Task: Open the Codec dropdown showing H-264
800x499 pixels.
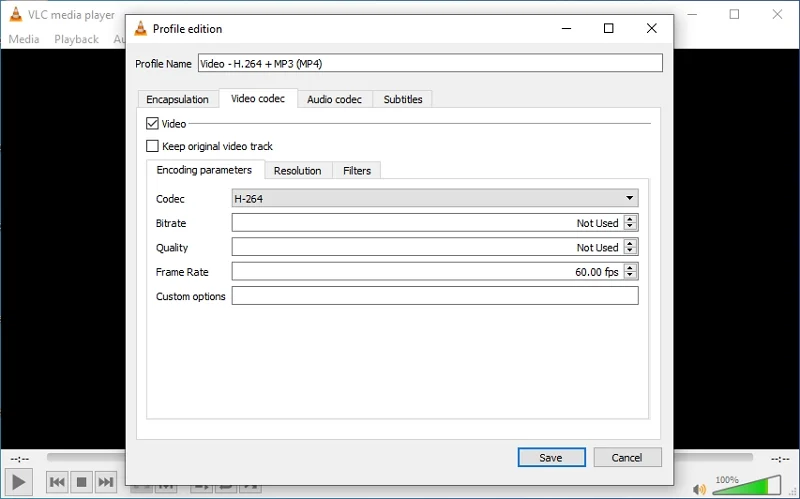Action: coord(435,198)
